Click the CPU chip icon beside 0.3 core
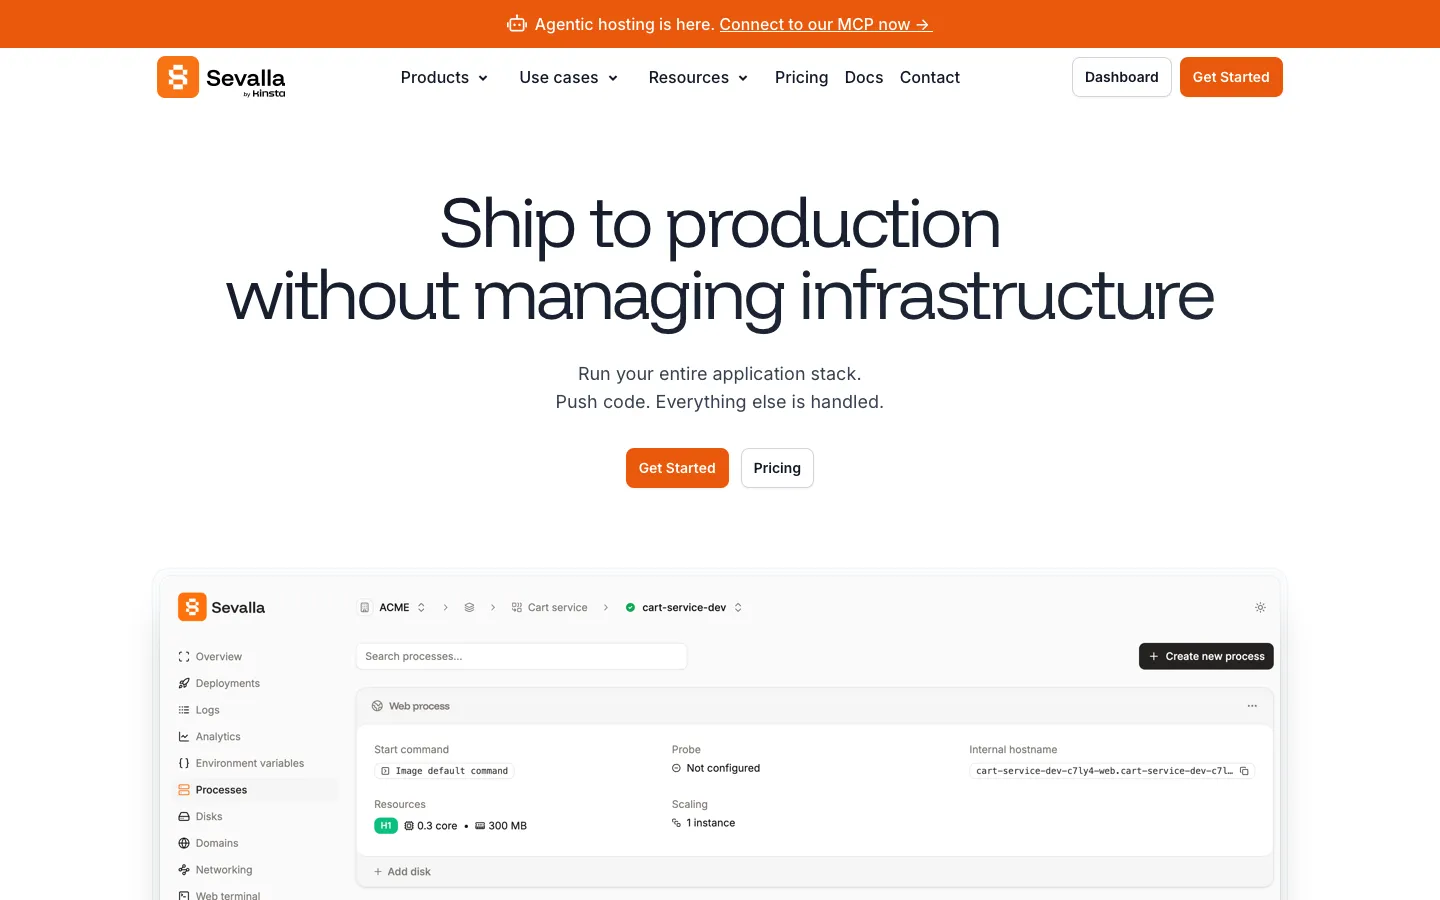 409,826
